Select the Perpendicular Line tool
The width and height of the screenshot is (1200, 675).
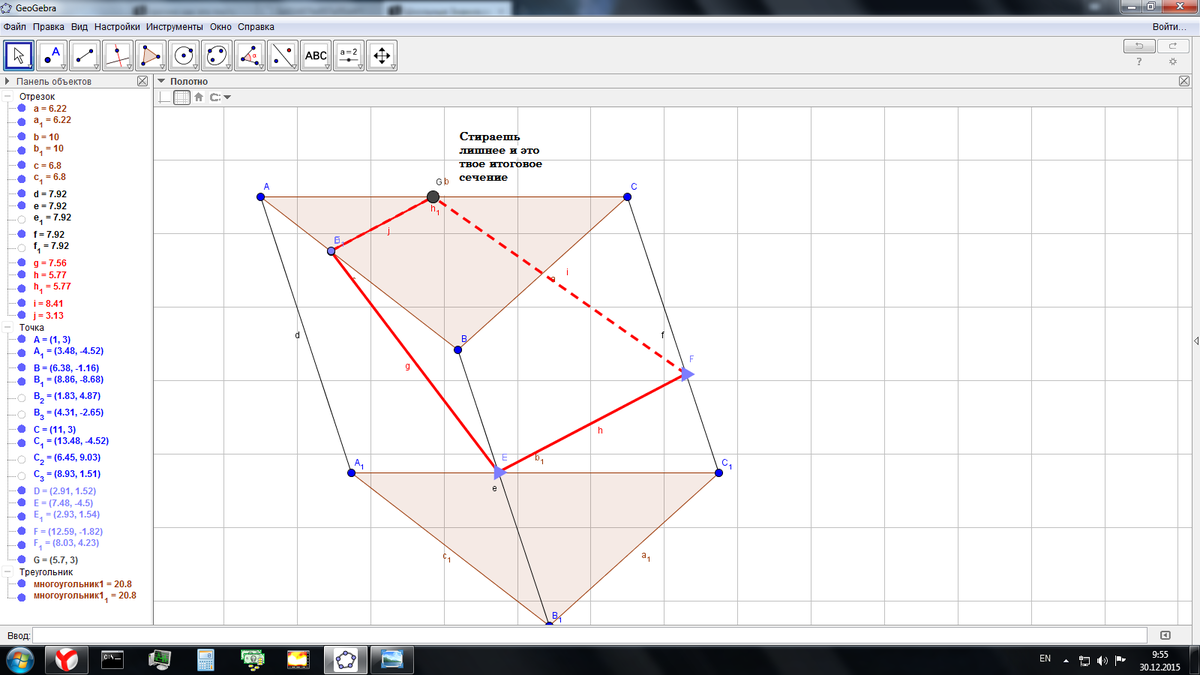point(118,55)
